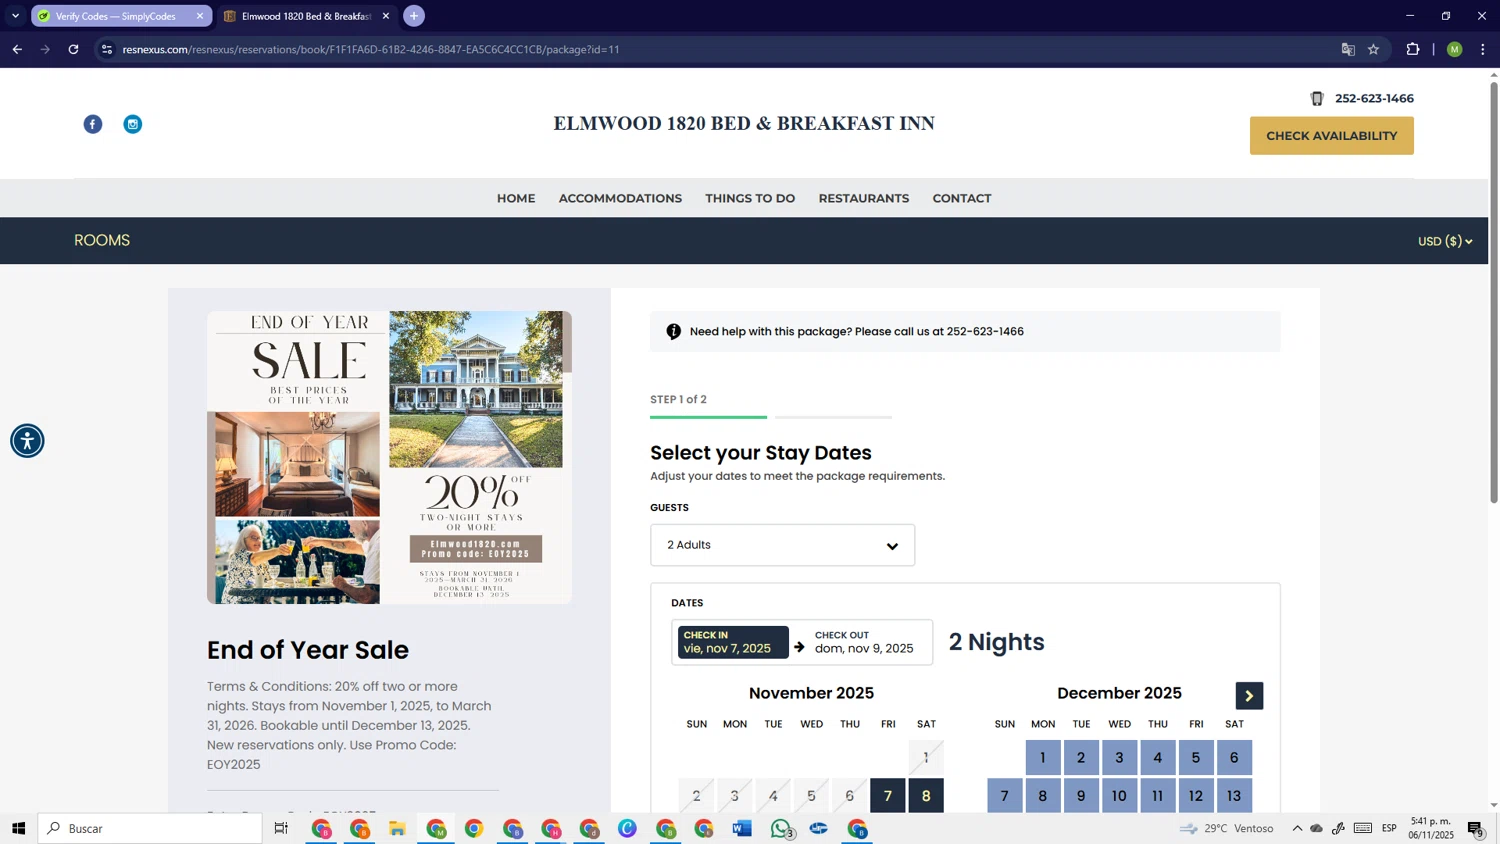Pick November 7 in the calendar
The image size is (1500, 844).
(x=888, y=796)
